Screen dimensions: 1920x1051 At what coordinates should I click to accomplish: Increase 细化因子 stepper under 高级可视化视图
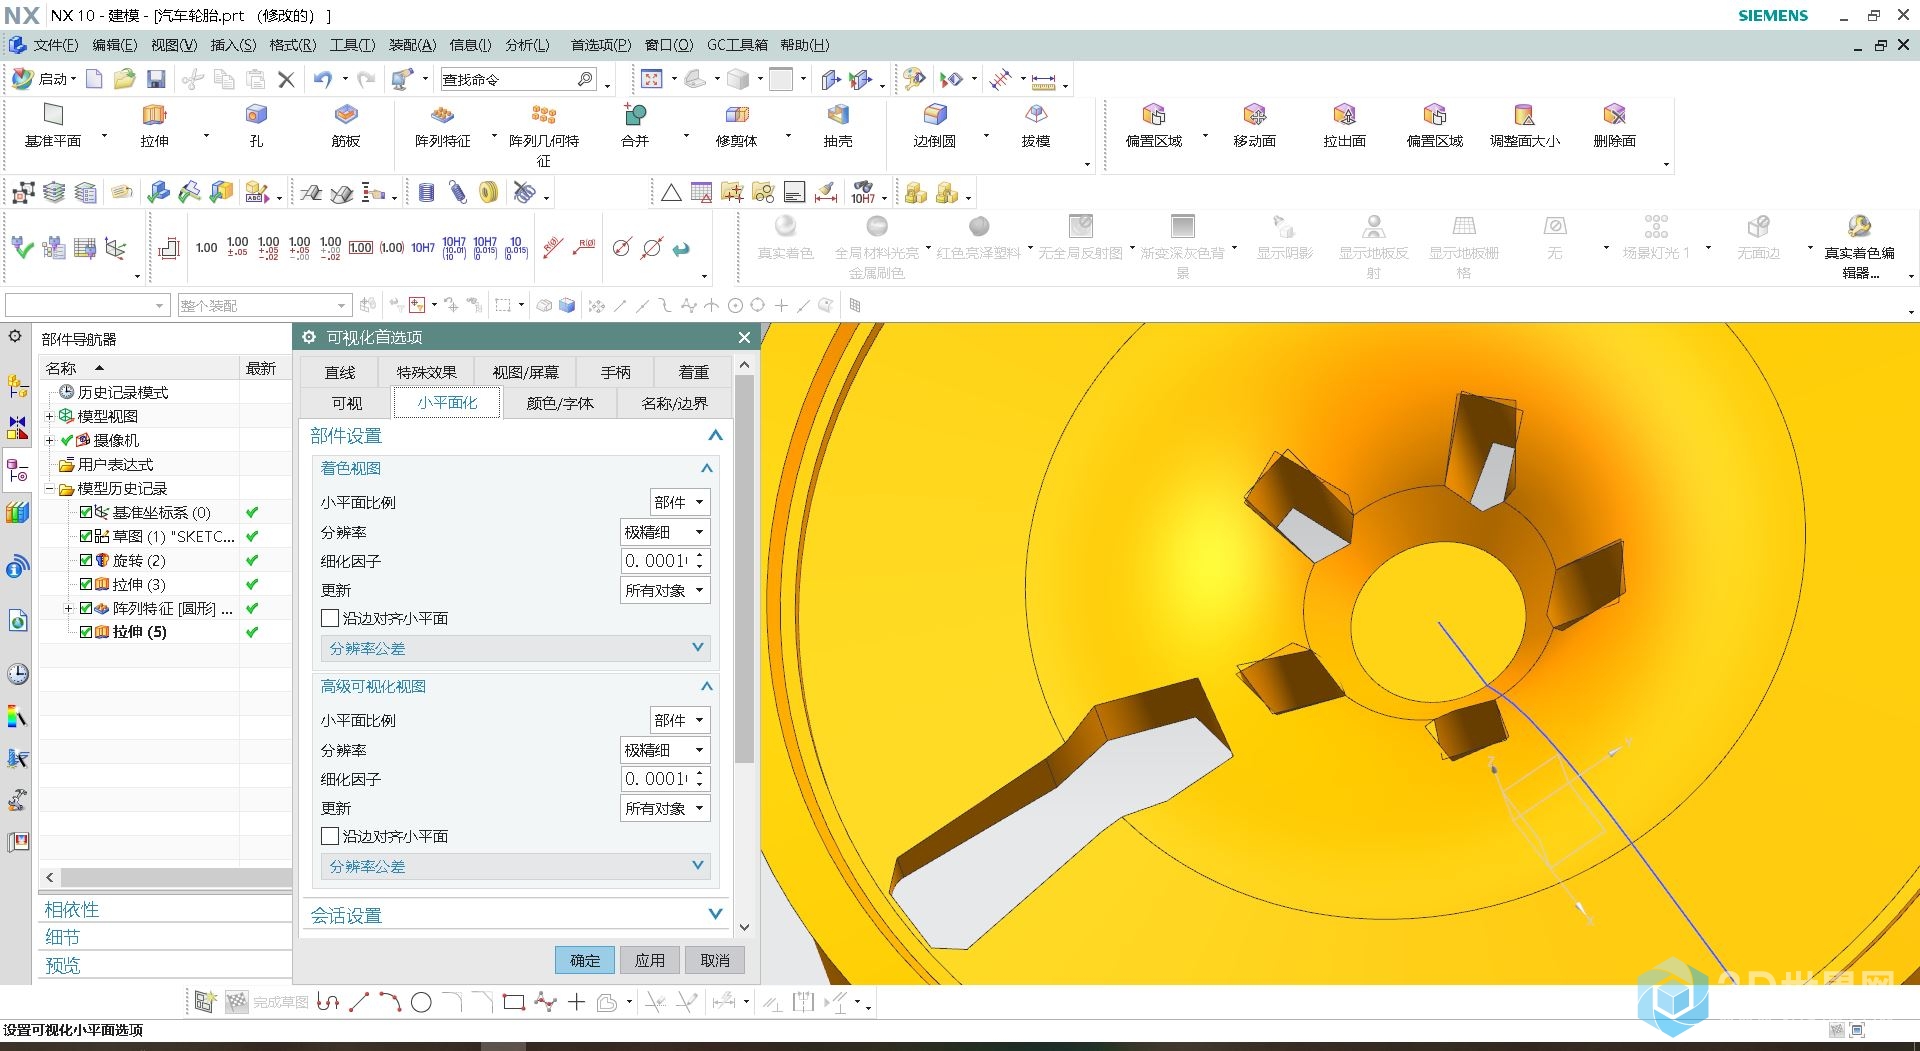click(700, 773)
